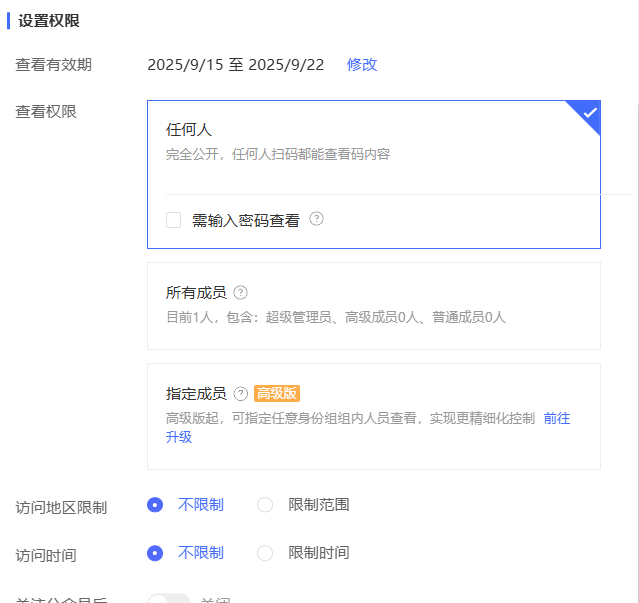Click the 修改 link beside 查看有效期
Viewport: 639px width, 603px height.
click(362, 64)
